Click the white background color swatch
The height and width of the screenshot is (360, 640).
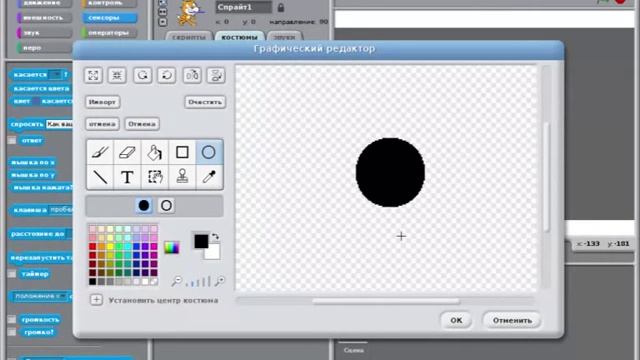coord(214,253)
